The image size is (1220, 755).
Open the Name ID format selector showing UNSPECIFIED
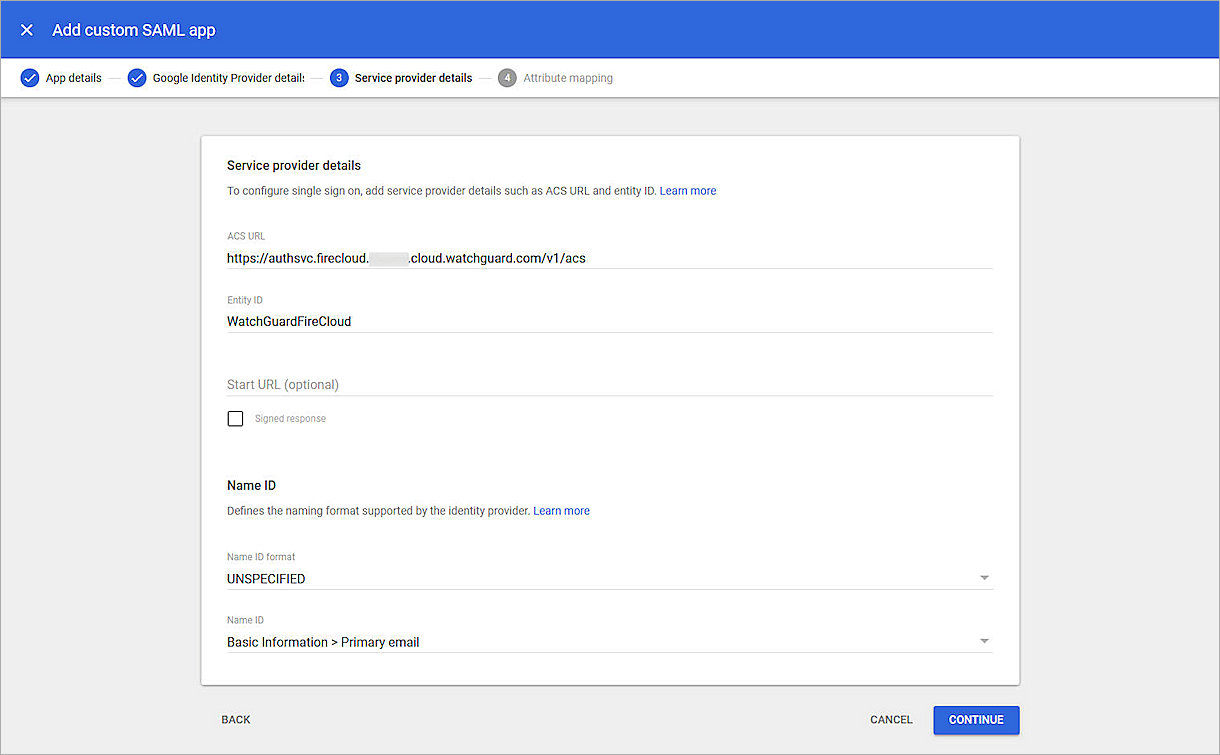pyautogui.click(x=600, y=578)
